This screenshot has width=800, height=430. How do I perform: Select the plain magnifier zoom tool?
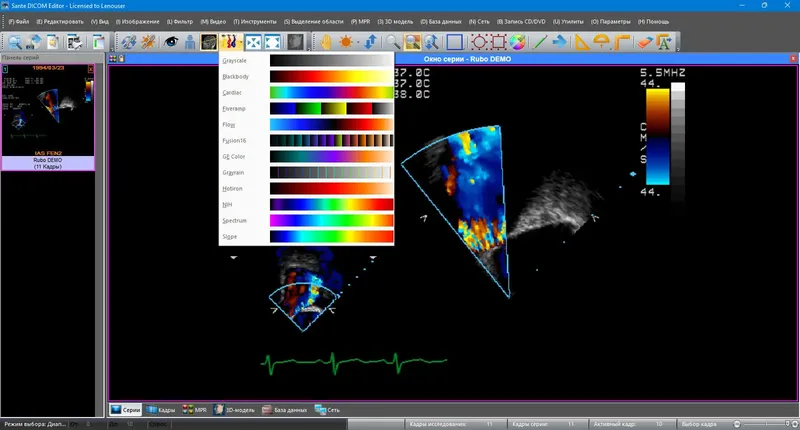click(x=392, y=42)
